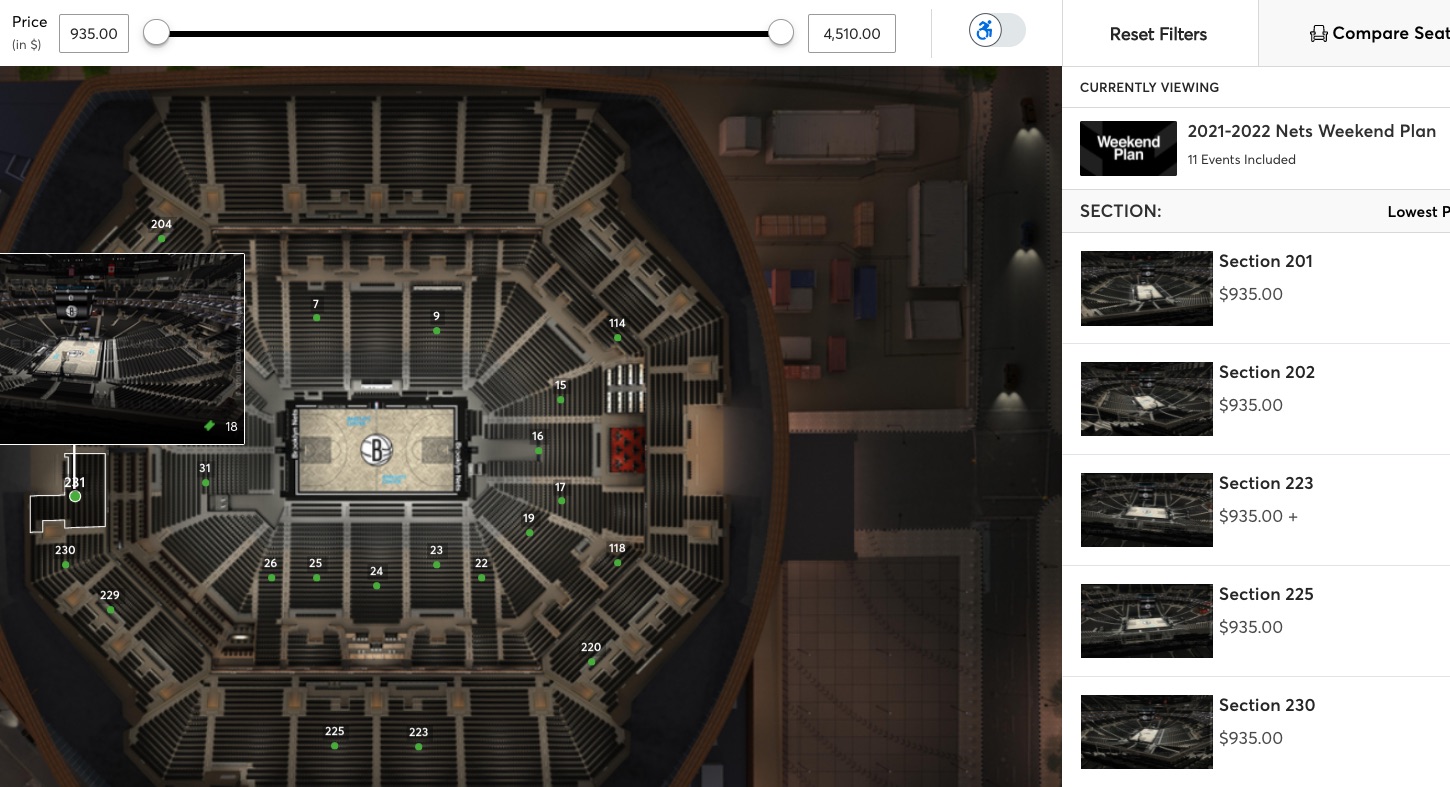This screenshot has width=1450, height=787.
Task: Select section 16 marker on map
Action: coord(538,451)
